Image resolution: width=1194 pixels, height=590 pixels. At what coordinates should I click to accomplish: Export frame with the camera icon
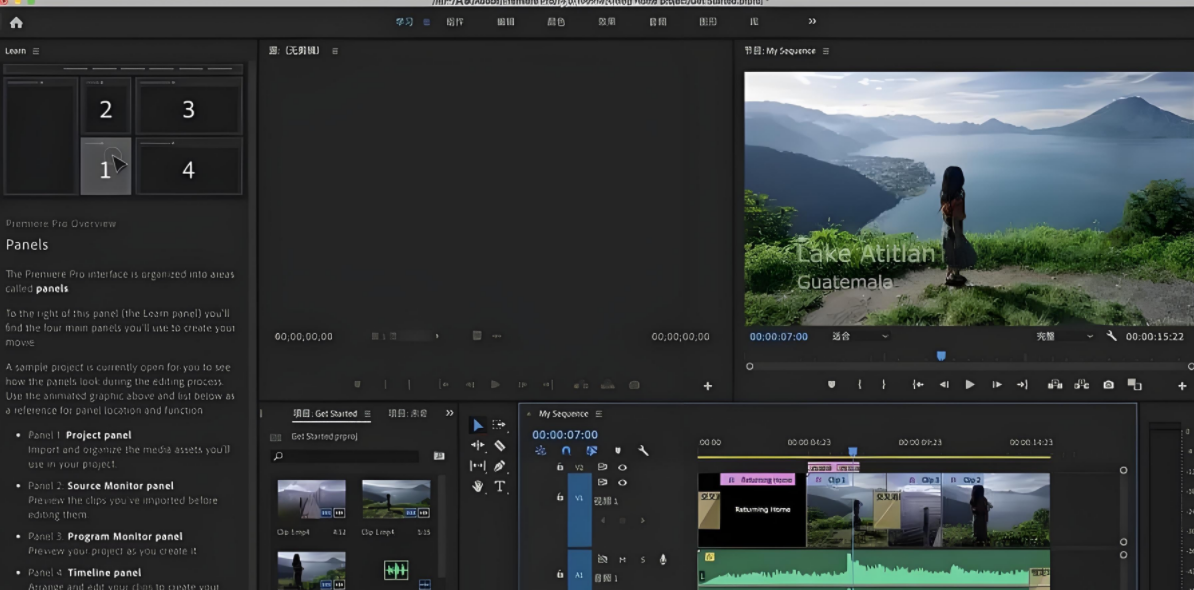tap(1109, 384)
